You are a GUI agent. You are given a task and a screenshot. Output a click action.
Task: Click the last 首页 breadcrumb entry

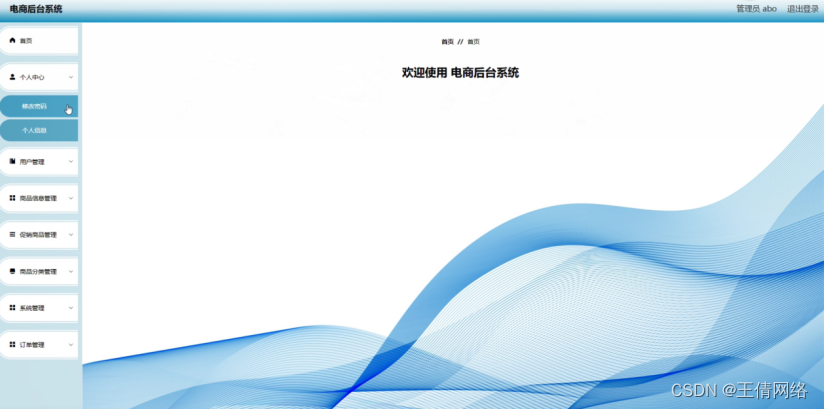point(473,42)
